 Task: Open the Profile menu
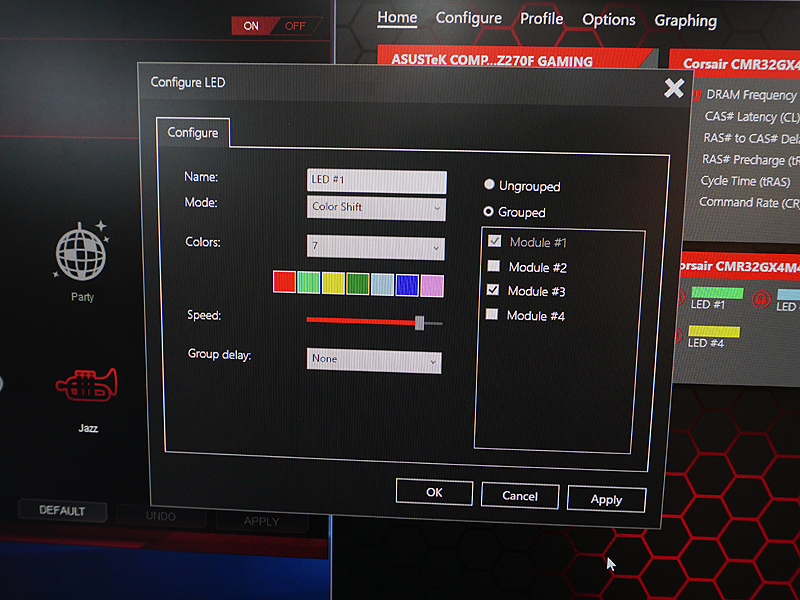click(x=541, y=19)
